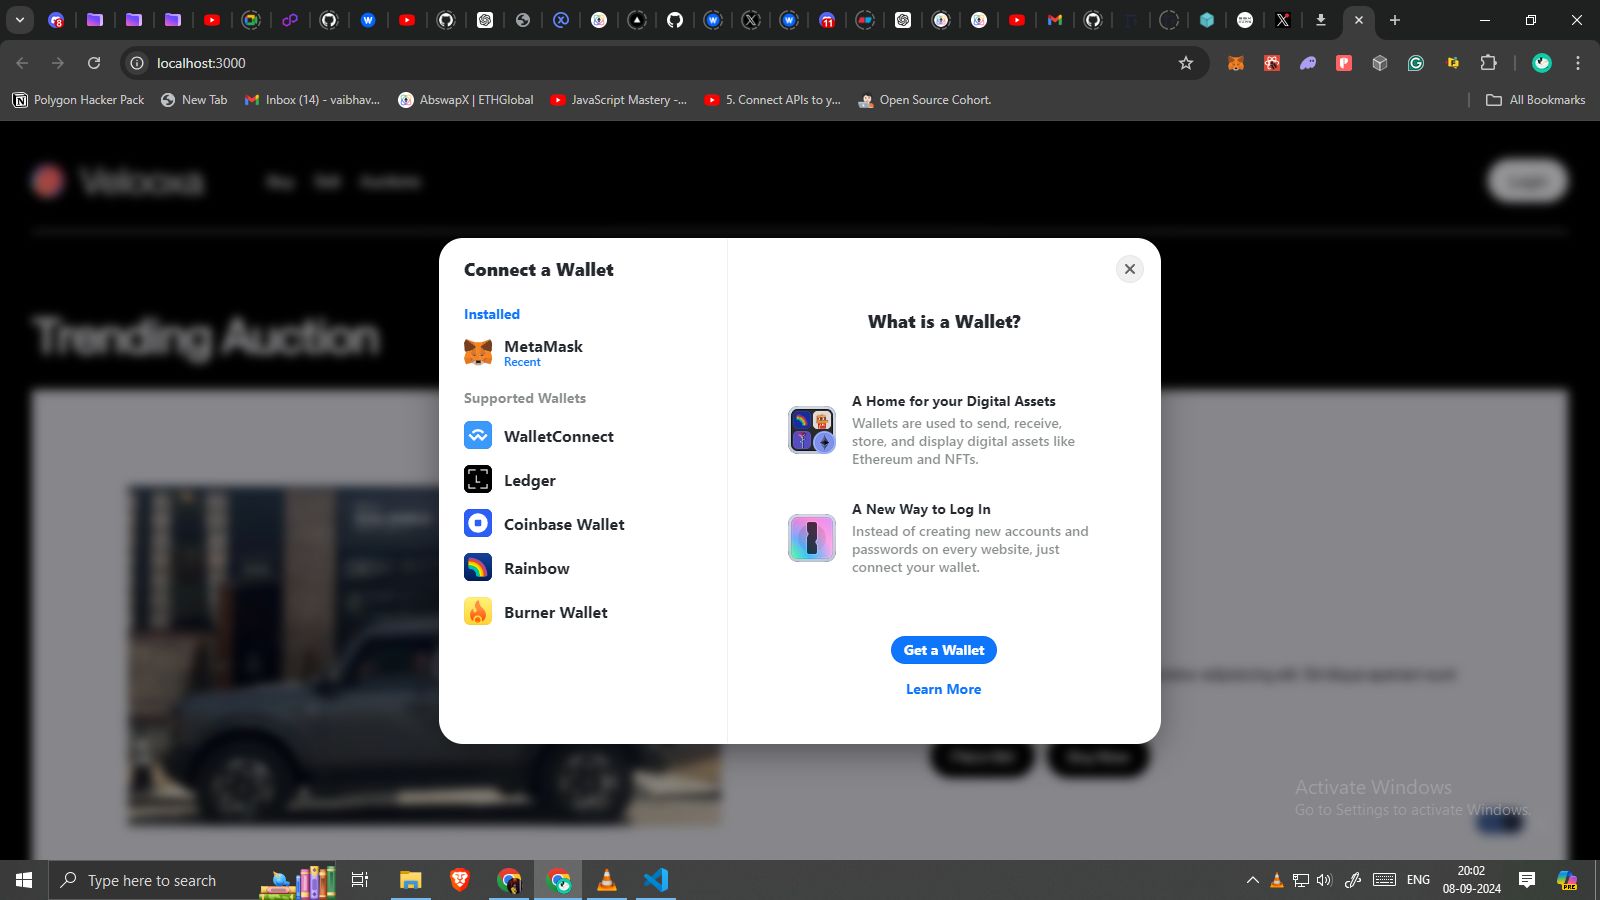Open the clock and date flyout
The image size is (1600, 900).
1471,880
